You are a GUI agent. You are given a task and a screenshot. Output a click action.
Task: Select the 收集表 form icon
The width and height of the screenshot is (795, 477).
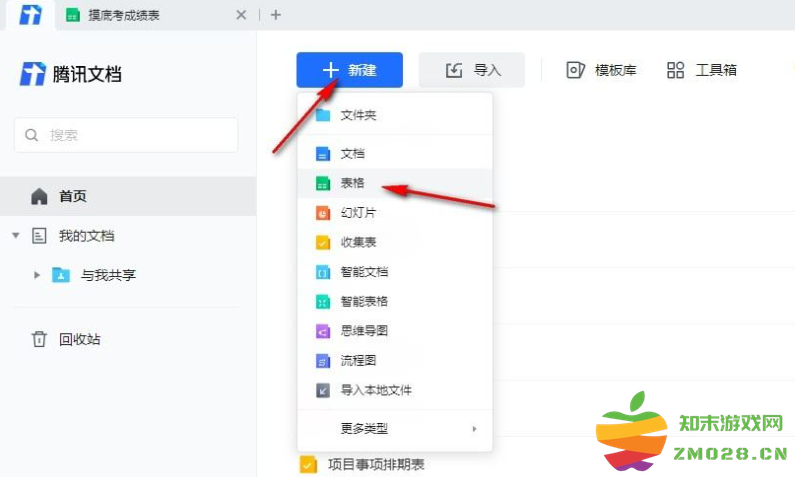click(323, 242)
